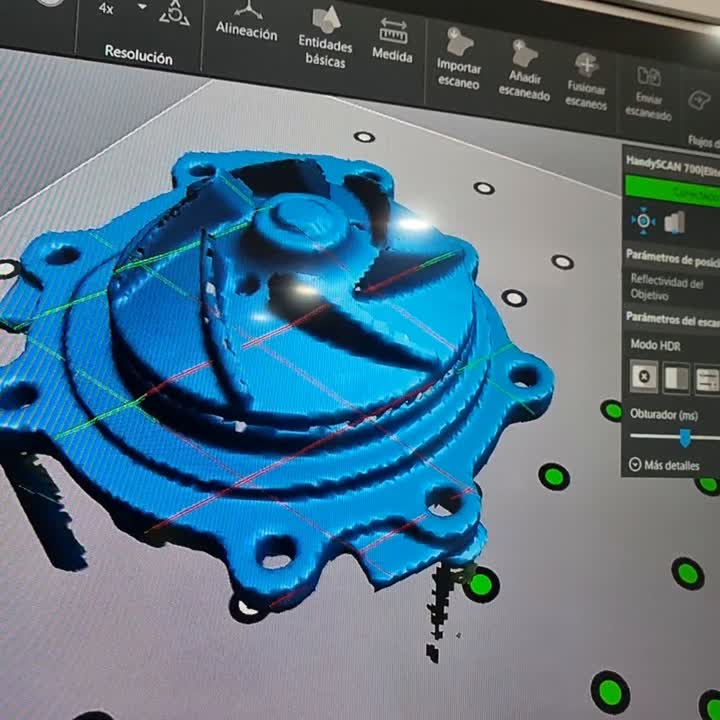The height and width of the screenshot is (720, 720).
Task: Open the Alineación tool
Action: (246, 22)
